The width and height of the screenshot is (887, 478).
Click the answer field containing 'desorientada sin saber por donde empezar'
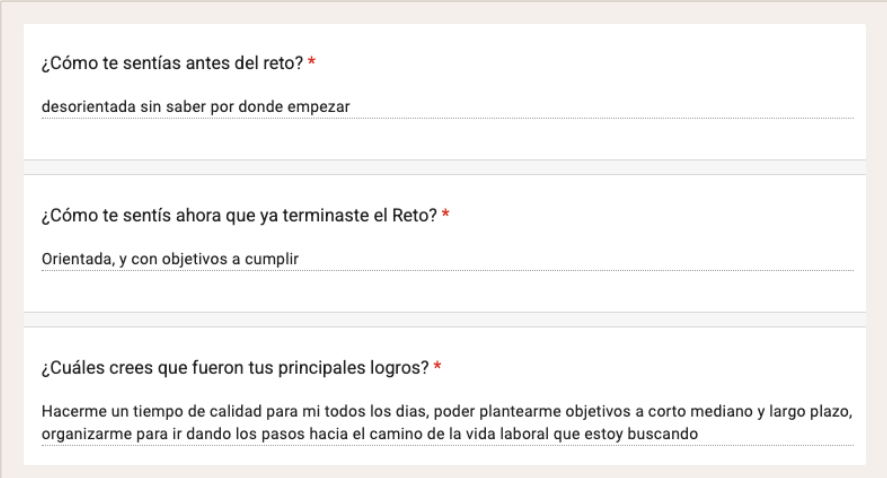point(447,106)
